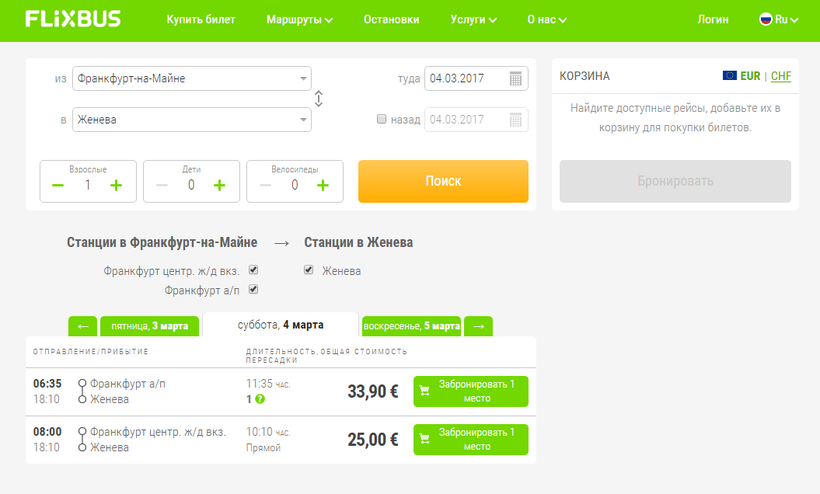
Task: Go to previous dates with left arrow
Action: tap(82, 326)
